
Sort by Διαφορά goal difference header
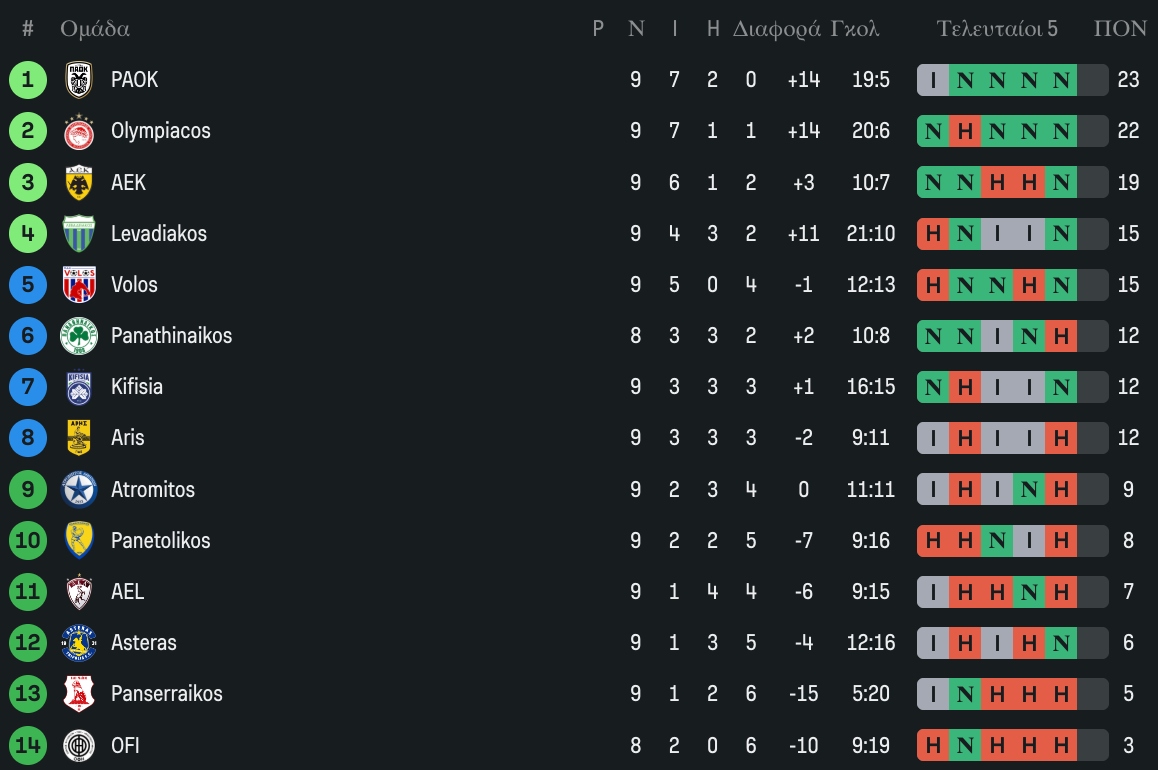(777, 29)
